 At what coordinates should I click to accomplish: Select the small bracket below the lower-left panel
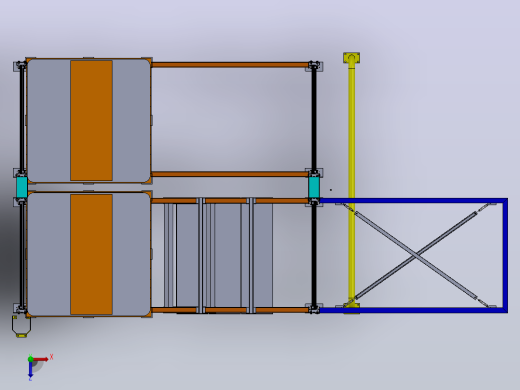pyautogui.click(x=21, y=327)
